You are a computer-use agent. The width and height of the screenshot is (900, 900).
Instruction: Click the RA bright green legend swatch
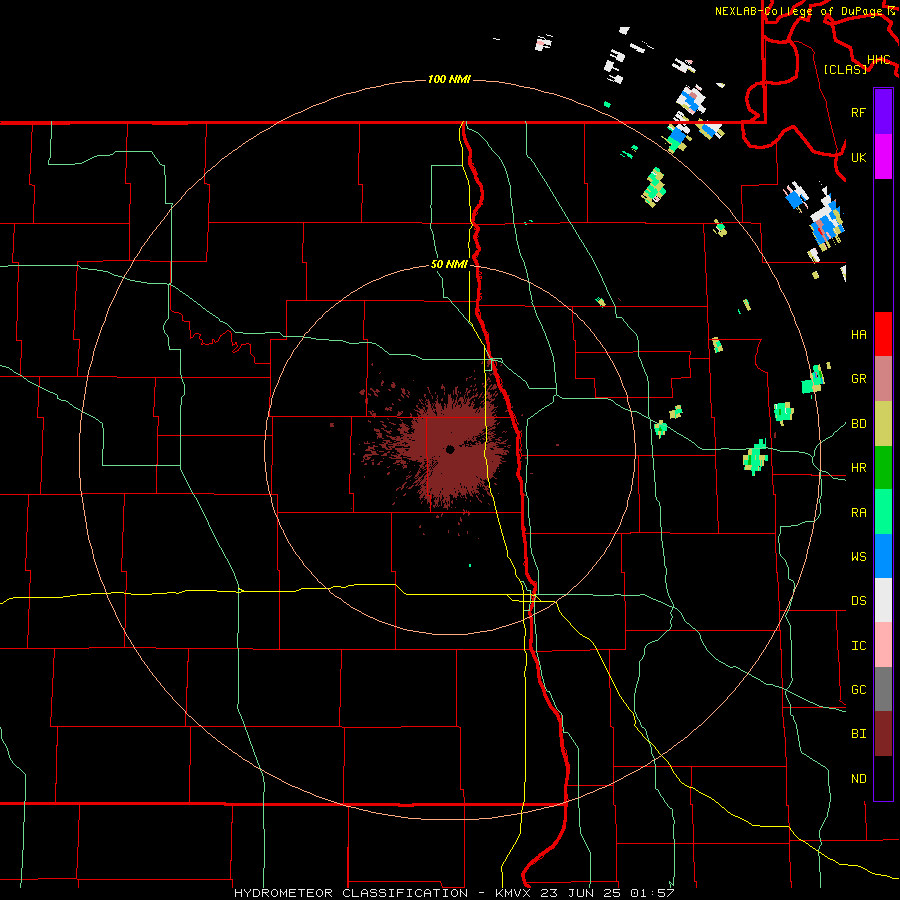point(883,512)
